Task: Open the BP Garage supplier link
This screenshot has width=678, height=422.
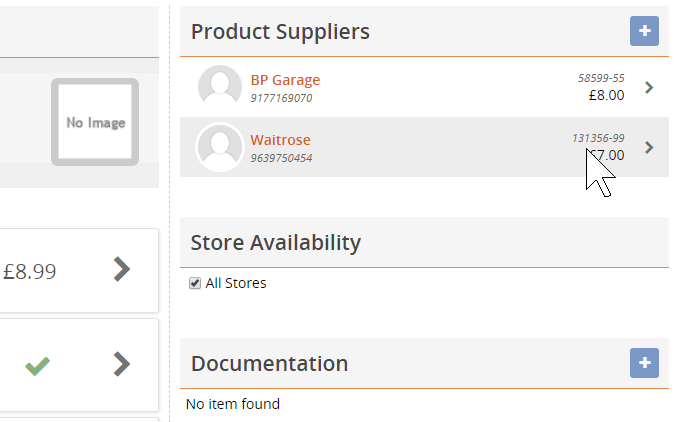Action: pyautogui.click(x=285, y=80)
